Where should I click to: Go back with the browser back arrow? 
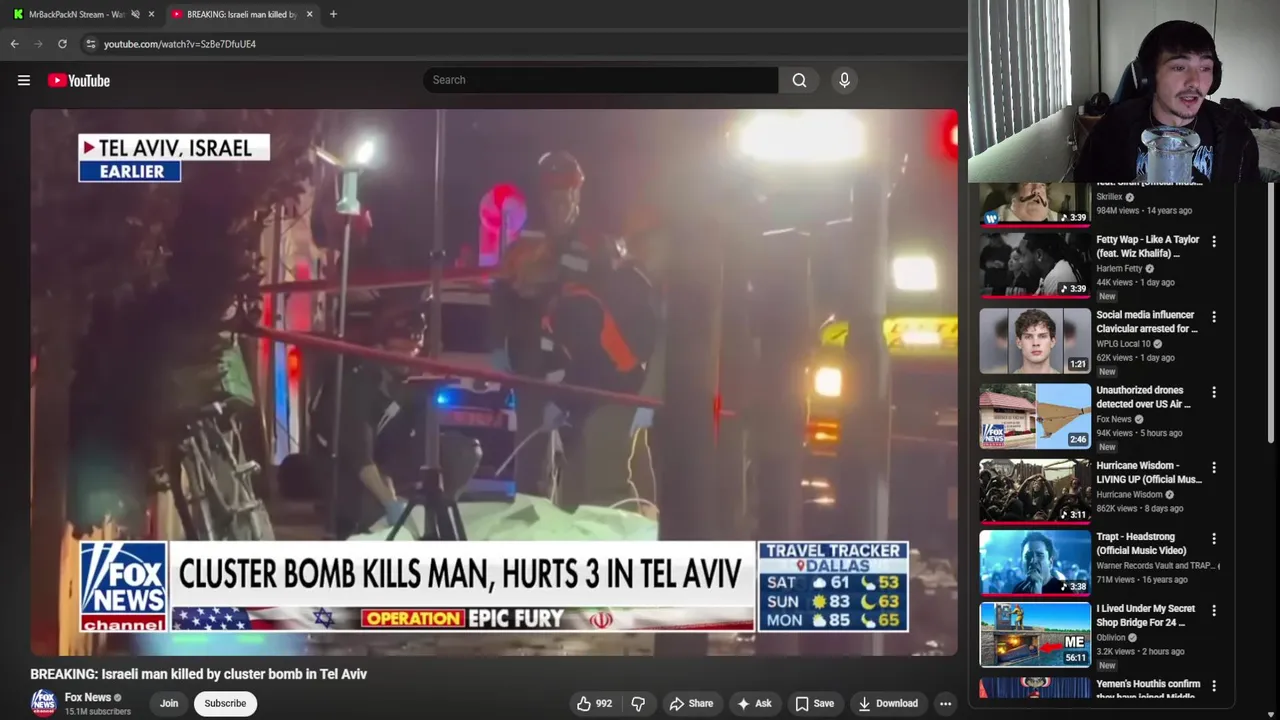coord(14,44)
